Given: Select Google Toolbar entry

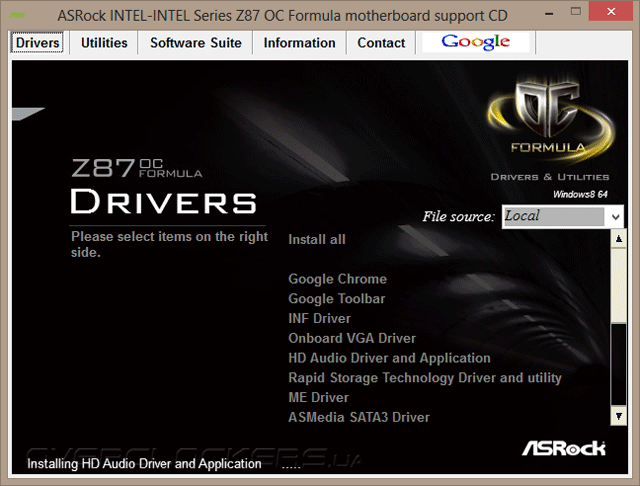Looking at the screenshot, I should tap(336, 299).
